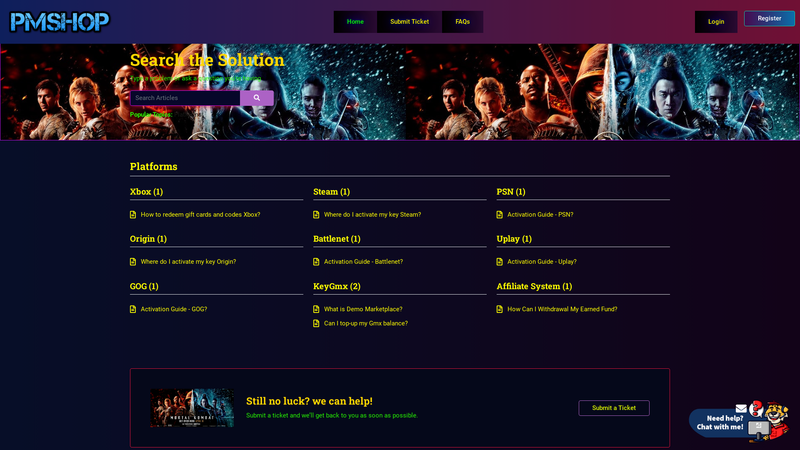This screenshot has height=450, width=800.
Task: Open article Activation Guide - Uplay
Action: [x=542, y=262]
